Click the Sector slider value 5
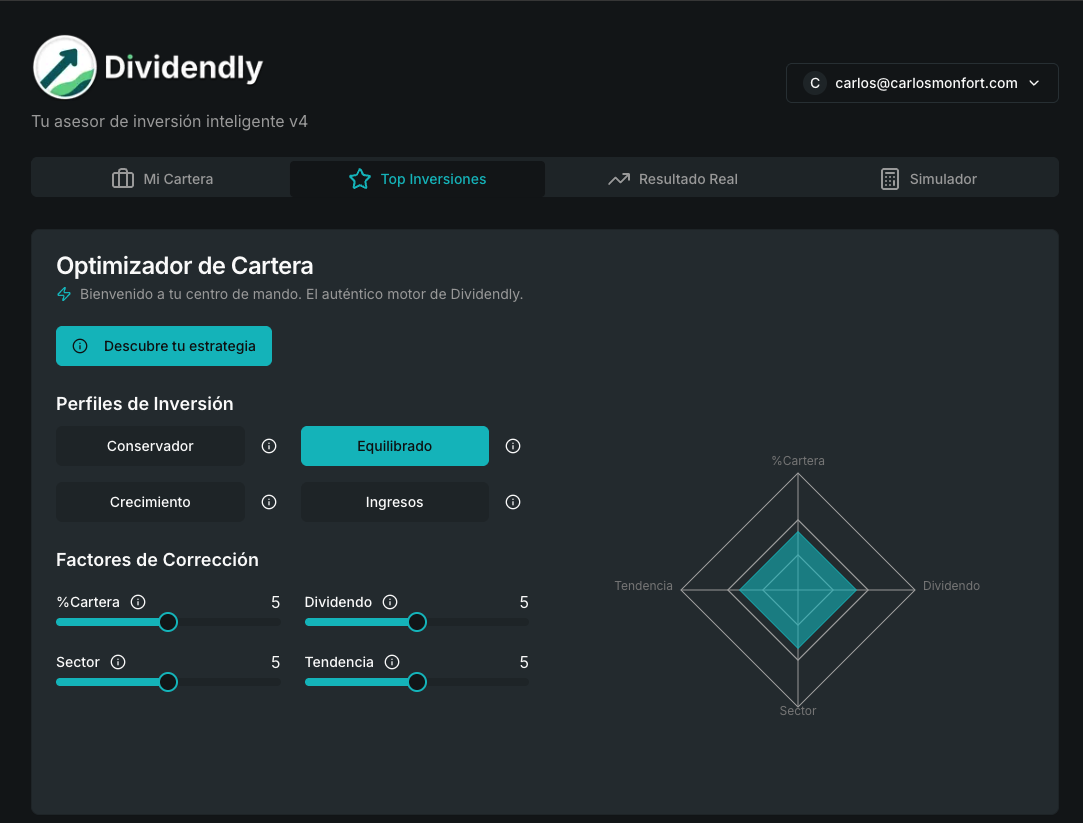This screenshot has width=1083, height=823. (x=276, y=663)
